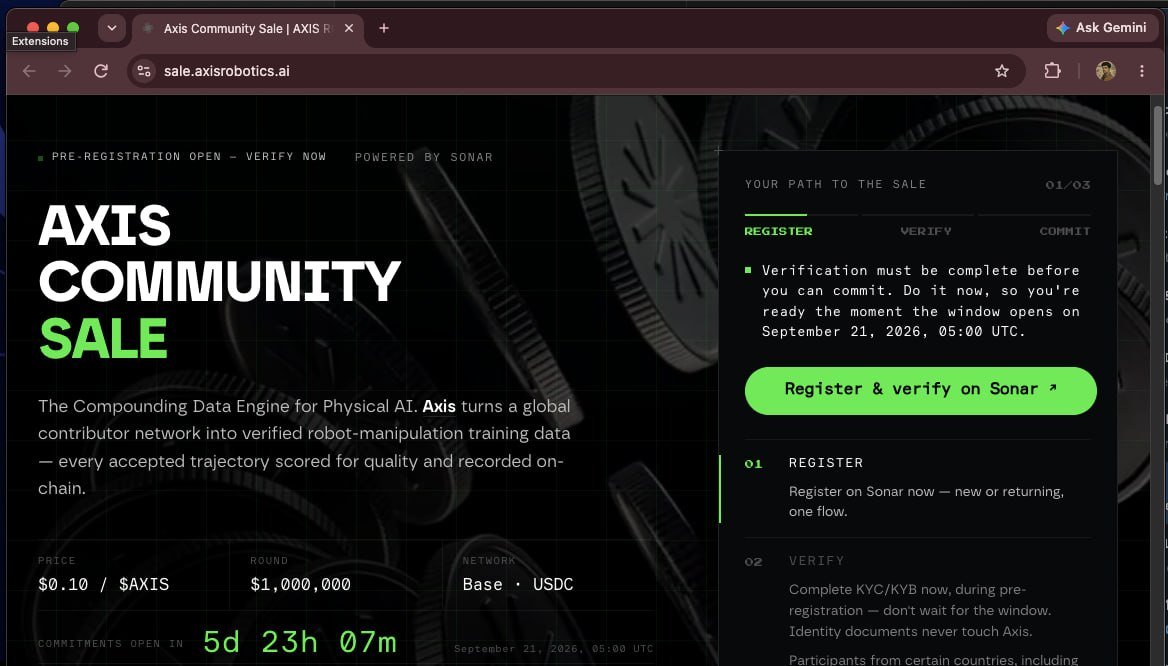
Task: Click the Complete KYC/KYB now description
Action: (919, 610)
